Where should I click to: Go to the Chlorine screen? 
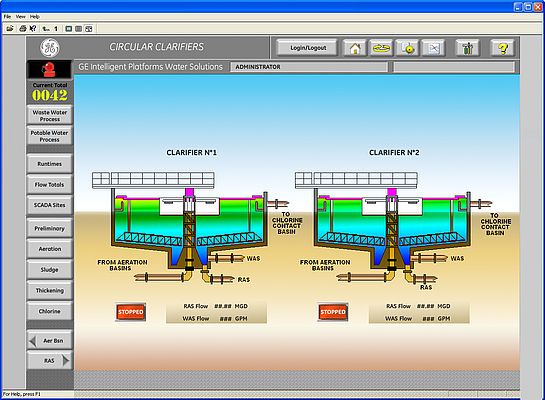[50, 311]
